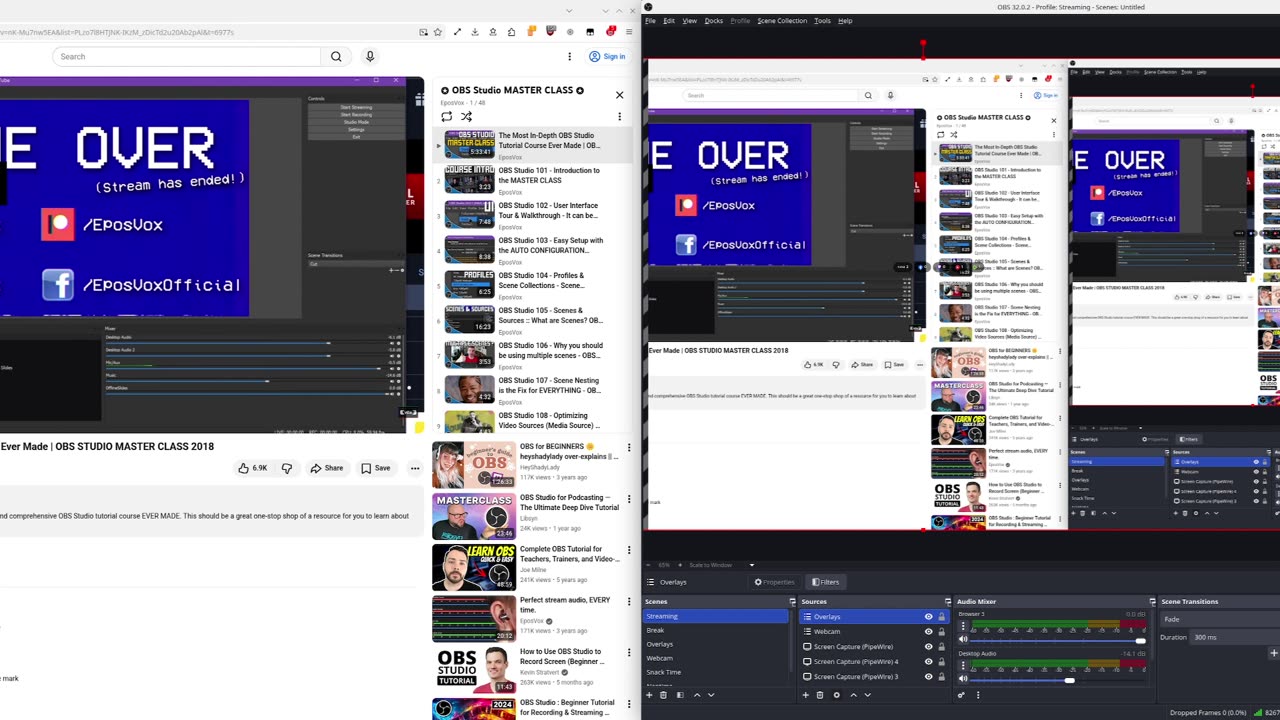This screenshot has width=1280, height=720.
Task: Toggle lock on Screen Capture (PipeWire) 4
Action: point(941,661)
